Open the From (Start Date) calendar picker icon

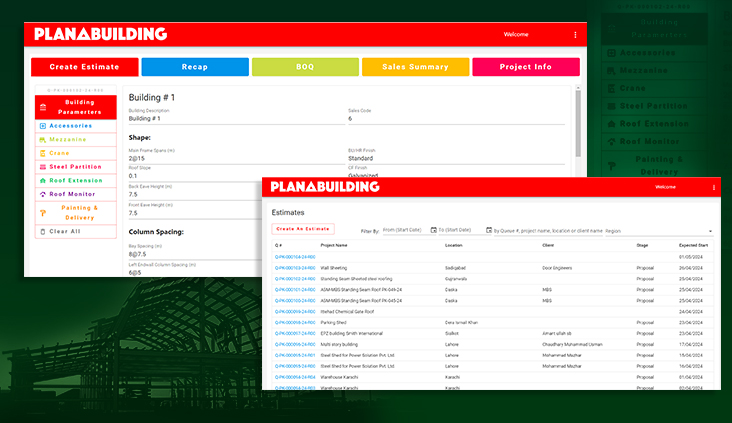(x=434, y=230)
